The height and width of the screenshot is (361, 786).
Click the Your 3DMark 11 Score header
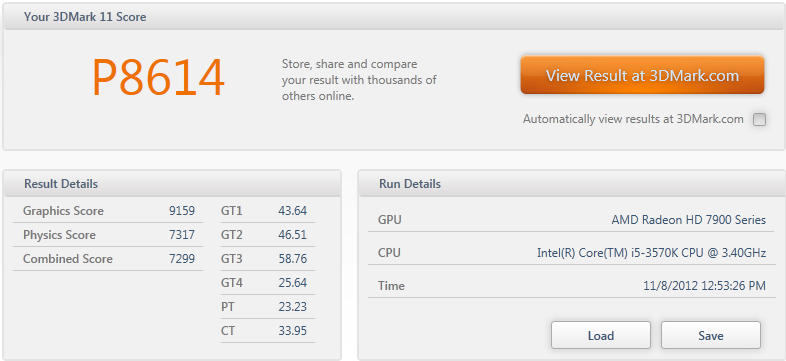[x=394, y=17]
